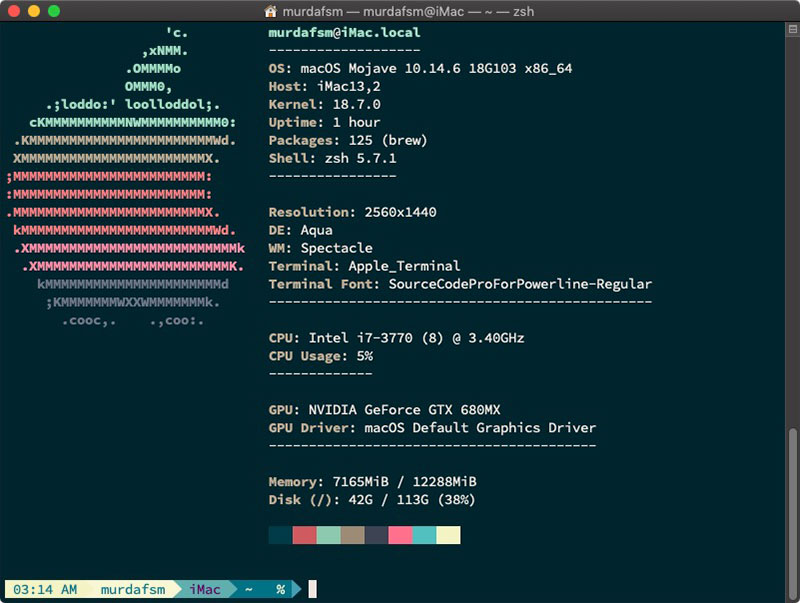Screen dimensions: 800x603
Task: Click the red color swatch in palette
Action: 304,535
